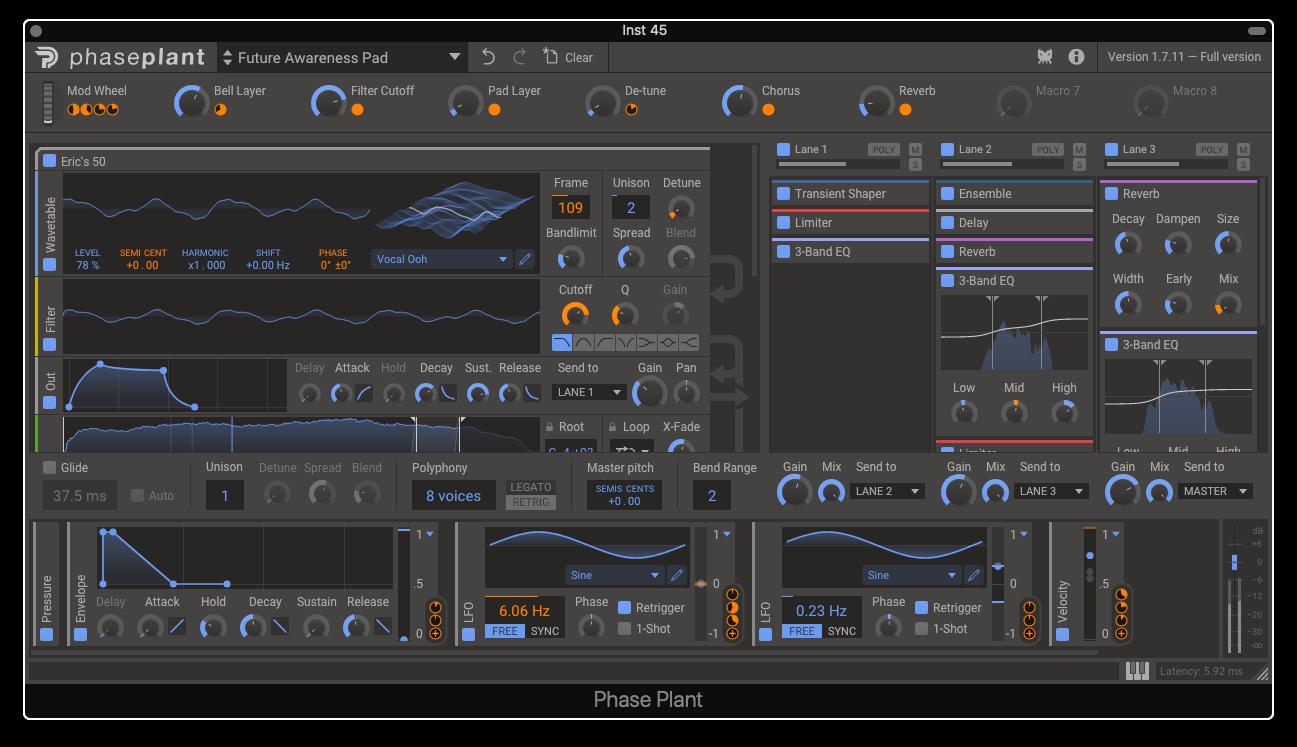This screenshot has width=1297, height=747.
Task: Select LEGATO polyphony mode
Action: point(531,487)
